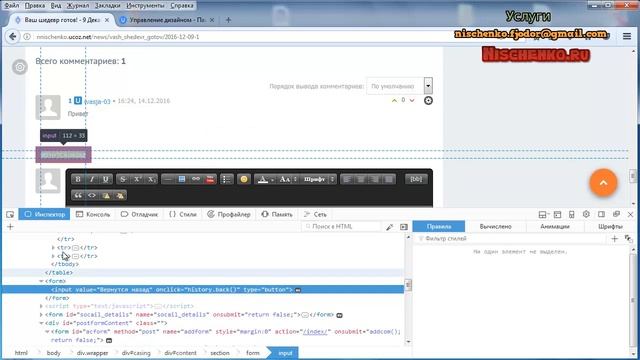The width and height of the screenshot is (640, 360).
Task: Click the div#content breadcrumb in inspector
Action: click(180, 353)
